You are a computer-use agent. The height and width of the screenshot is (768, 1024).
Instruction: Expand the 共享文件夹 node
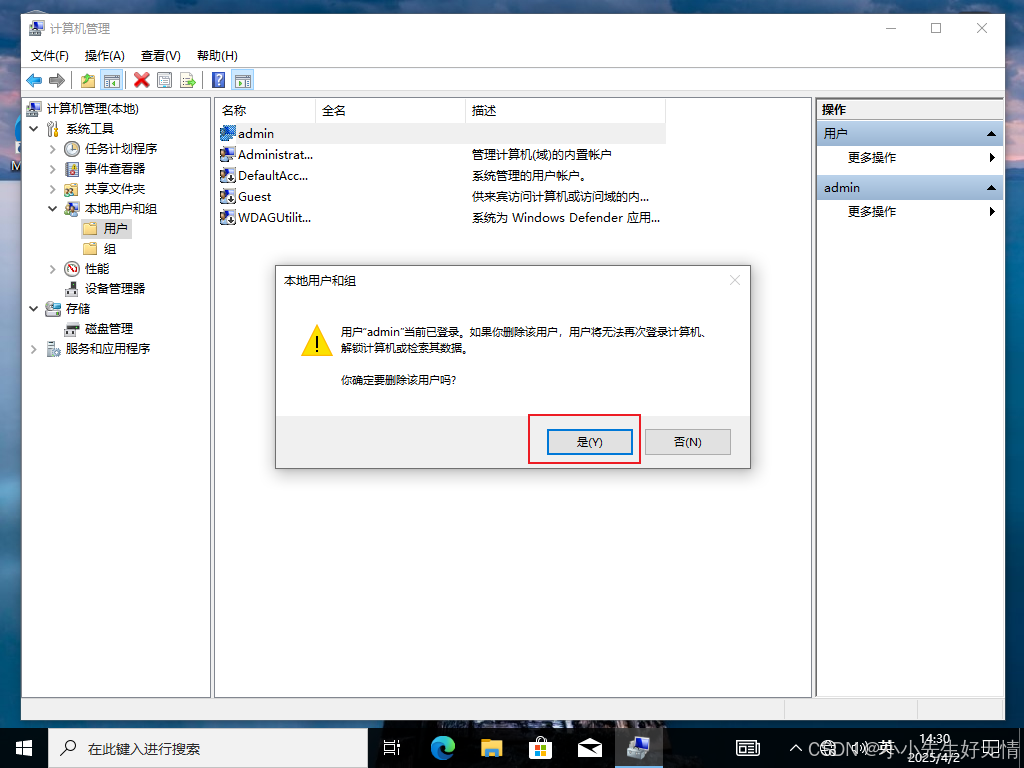click(53, 189)
